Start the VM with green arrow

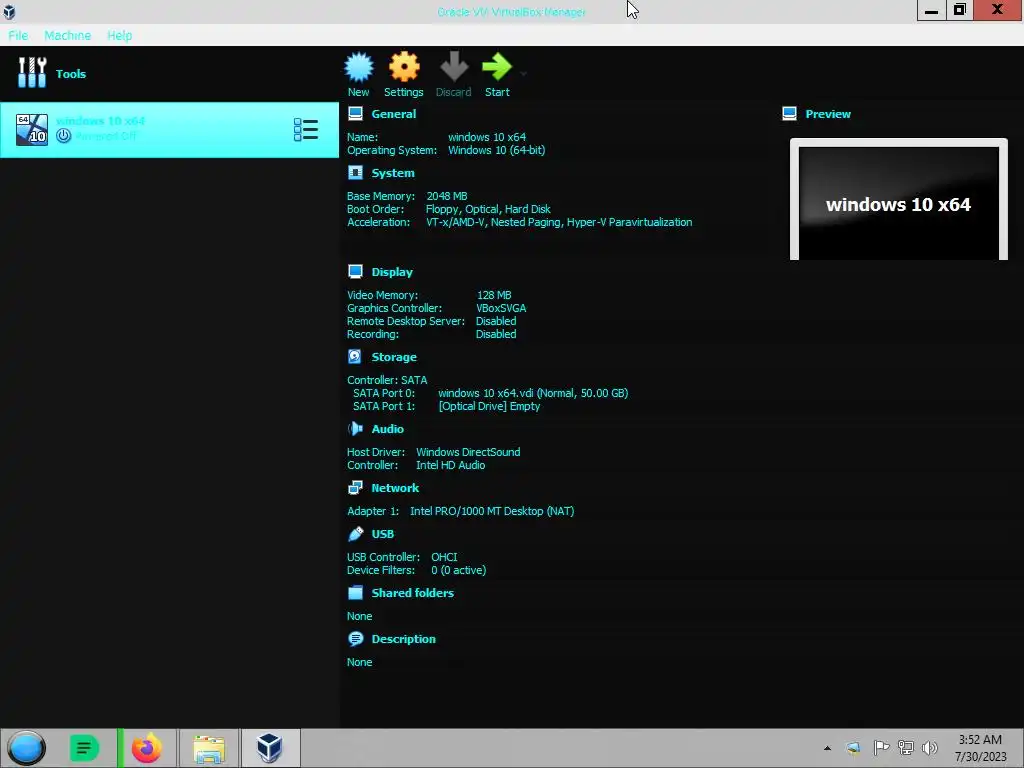click(497, 67)
